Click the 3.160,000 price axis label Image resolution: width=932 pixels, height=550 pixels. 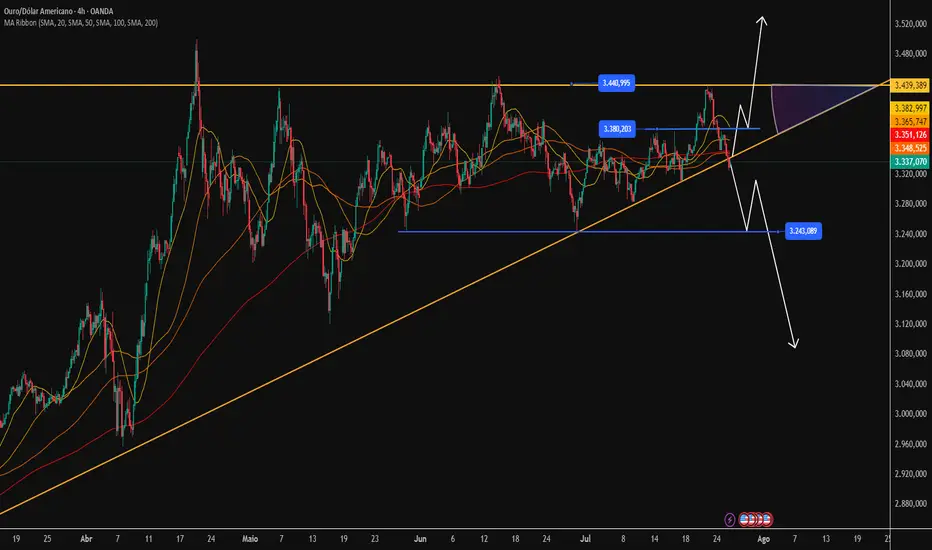tap(911, 294)
